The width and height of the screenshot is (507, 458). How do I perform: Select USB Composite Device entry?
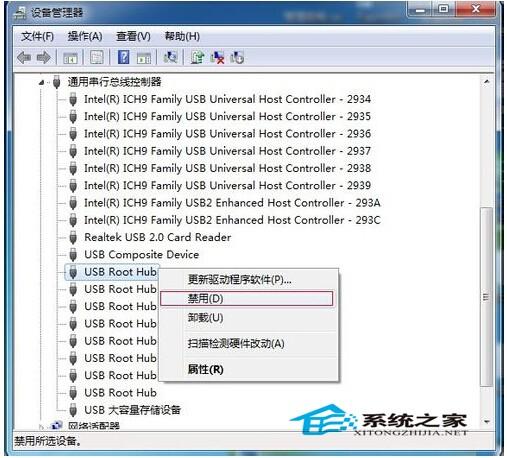142,255
